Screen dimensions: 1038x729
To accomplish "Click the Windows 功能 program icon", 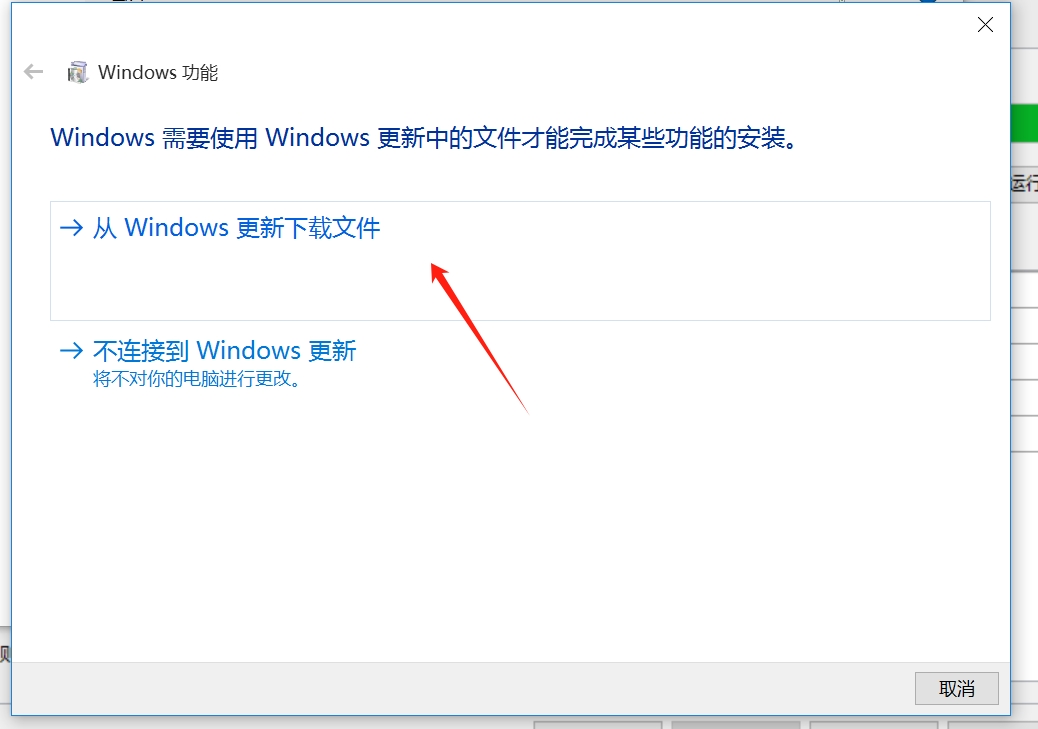I will pyautogui.click(x=77, y=72).
